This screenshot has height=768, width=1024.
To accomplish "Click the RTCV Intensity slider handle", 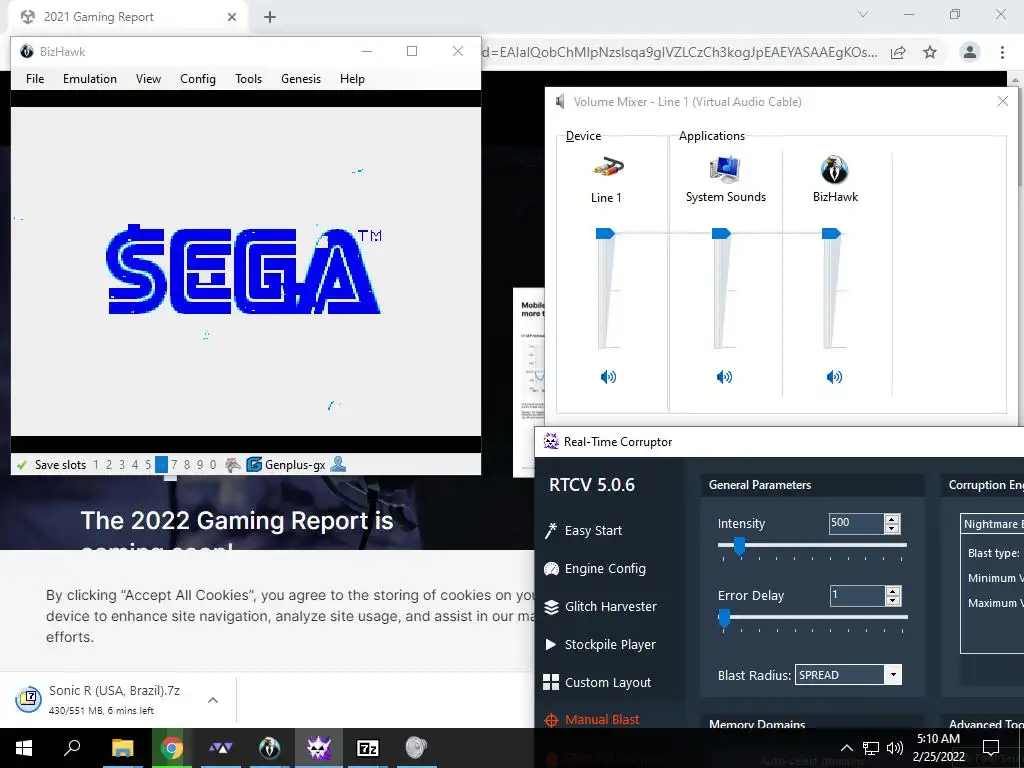I will pyautogui.click(x=739, y=546).
